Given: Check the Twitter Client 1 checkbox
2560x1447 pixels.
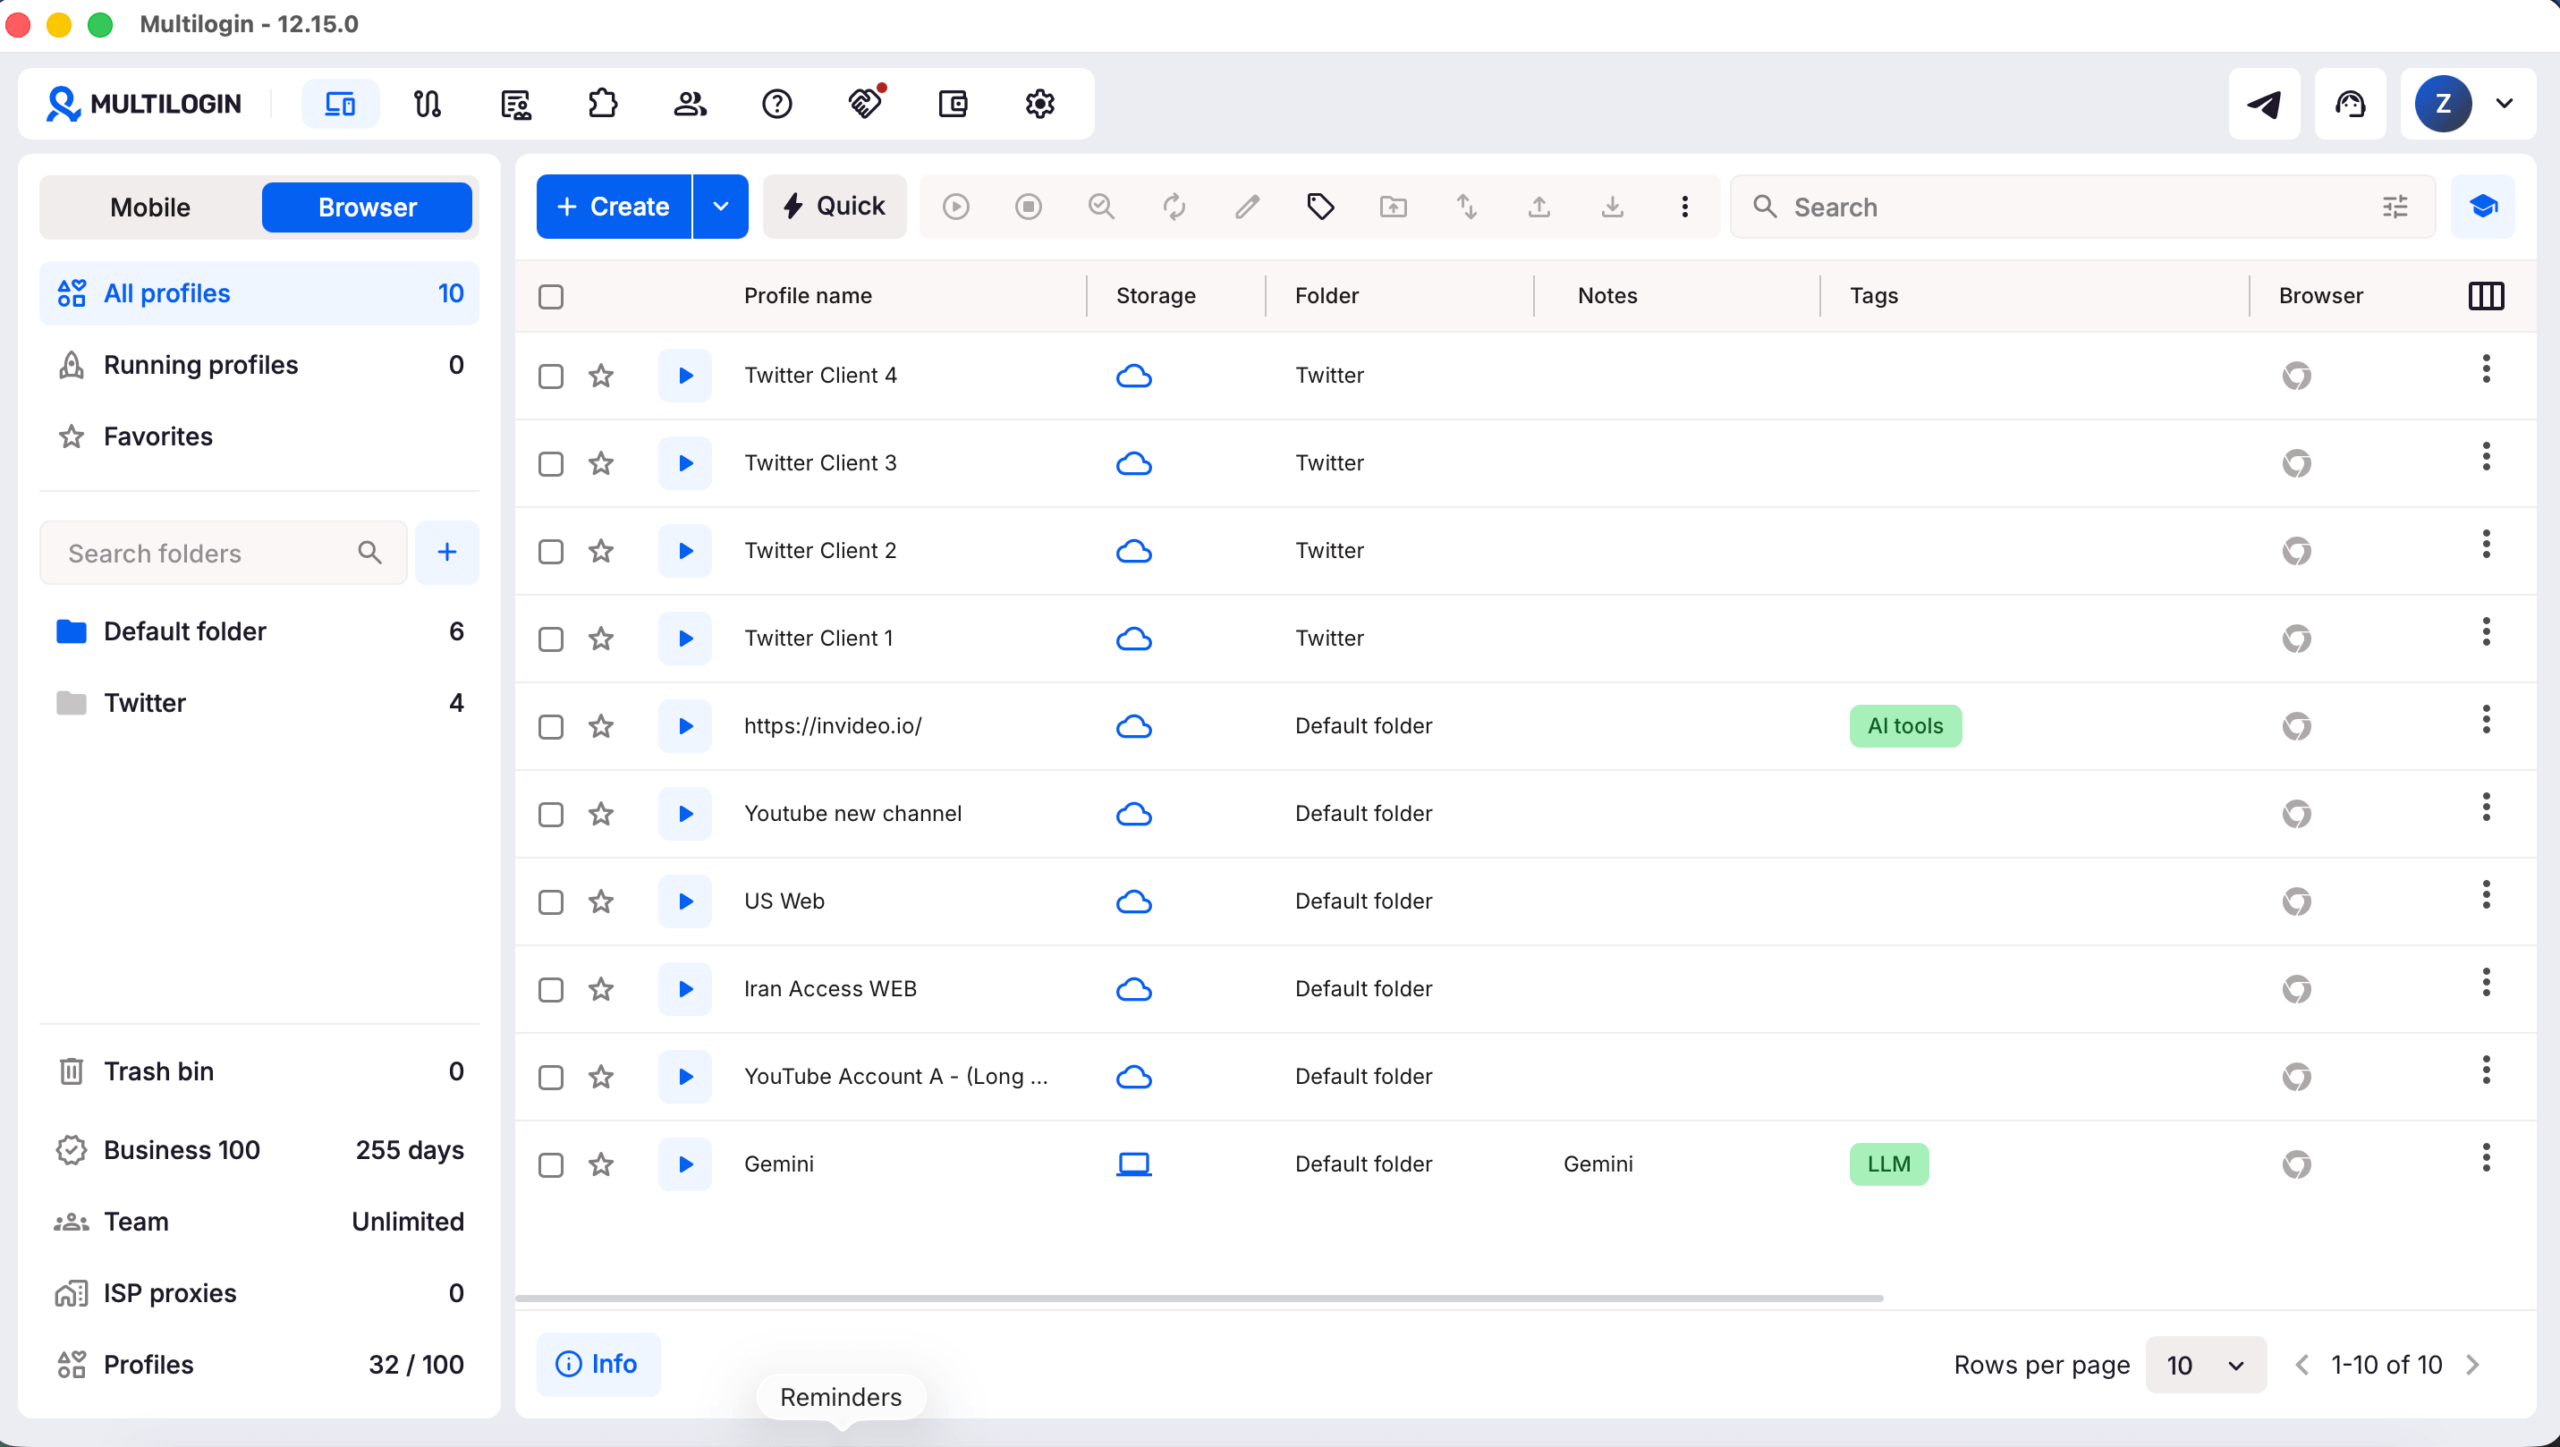Looking at the screenshot, I should [x=551, y=640].
